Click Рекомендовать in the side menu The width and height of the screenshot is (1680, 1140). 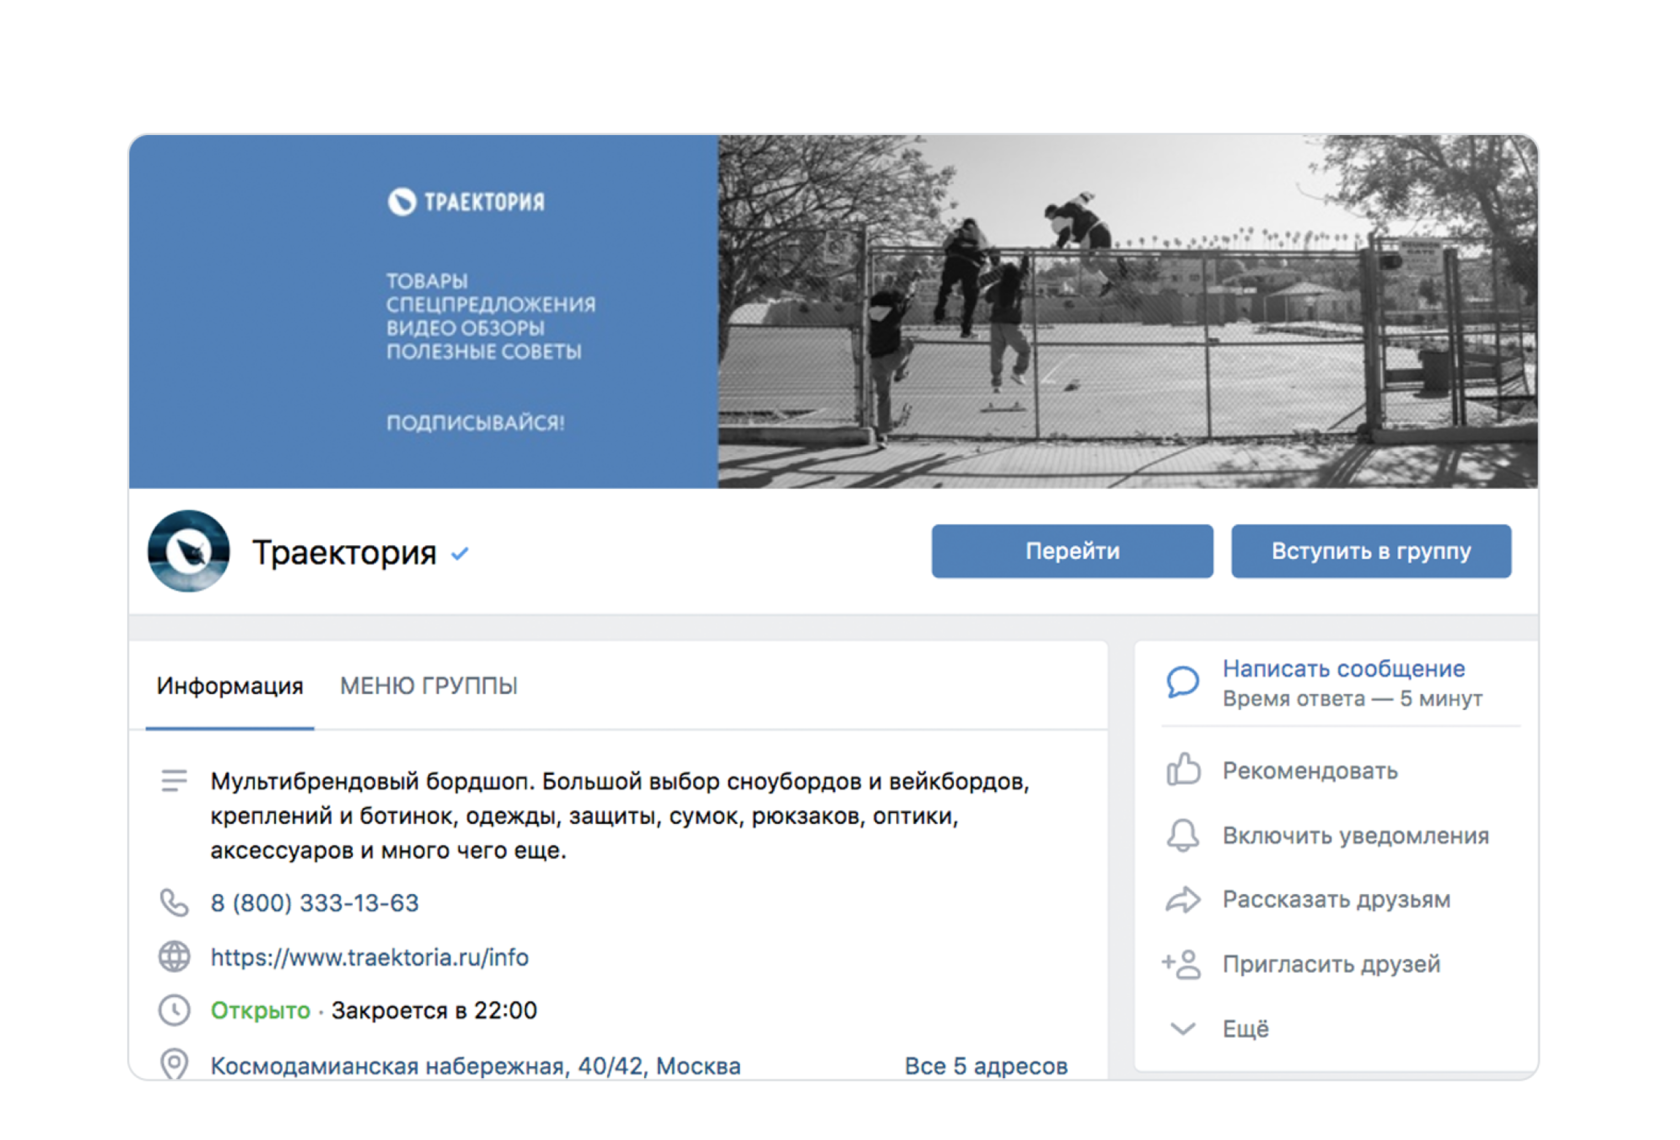(1310, 771)
